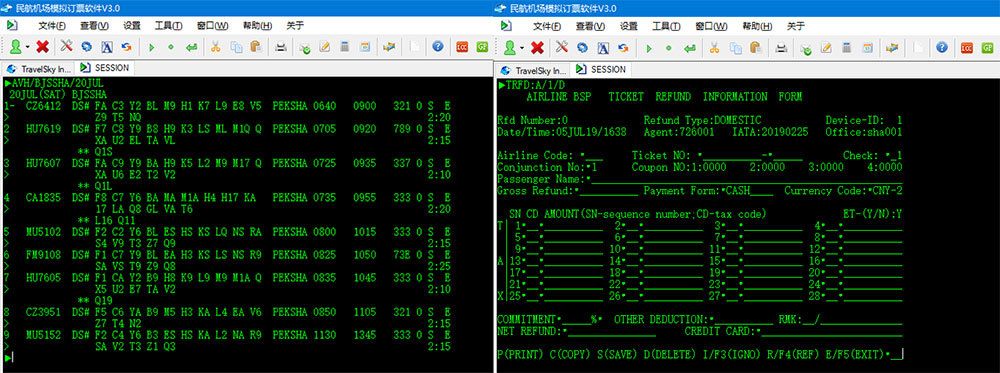The image size is (1000, 373).
Task: Click the red LCC icon in left window
Action: [462, 47]
